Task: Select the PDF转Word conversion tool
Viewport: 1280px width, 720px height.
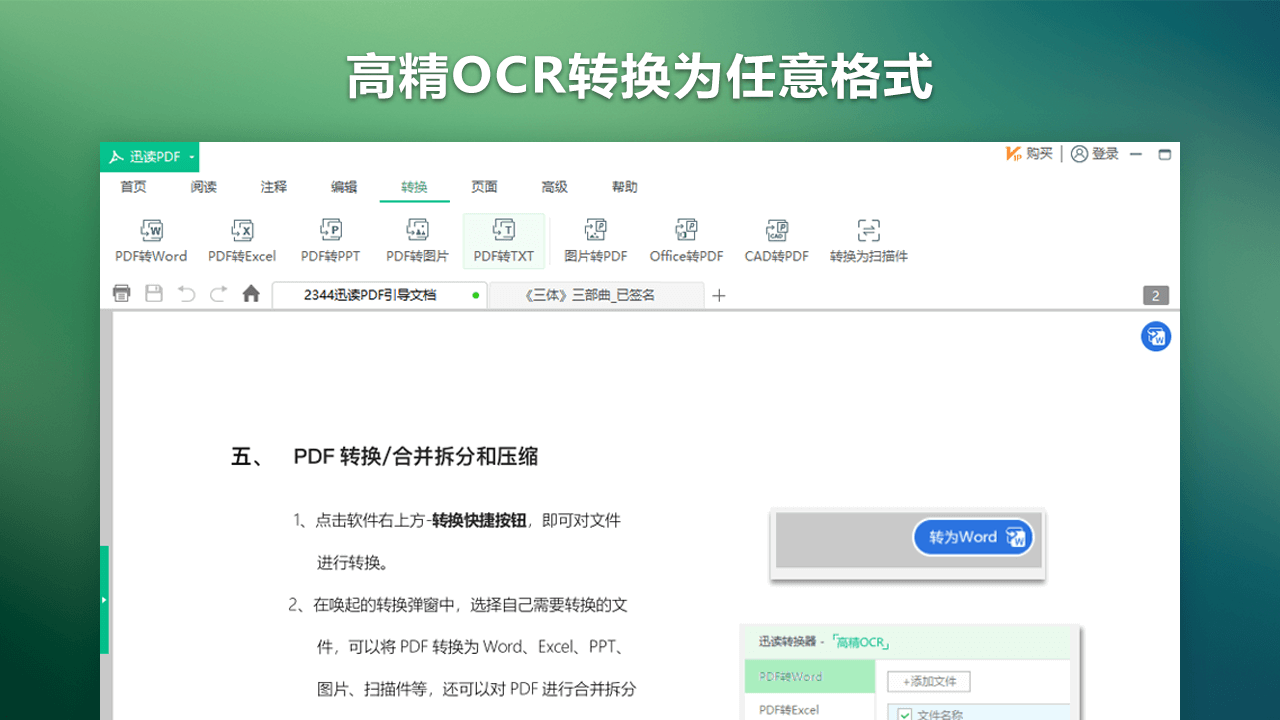Action: coord(151,240)
